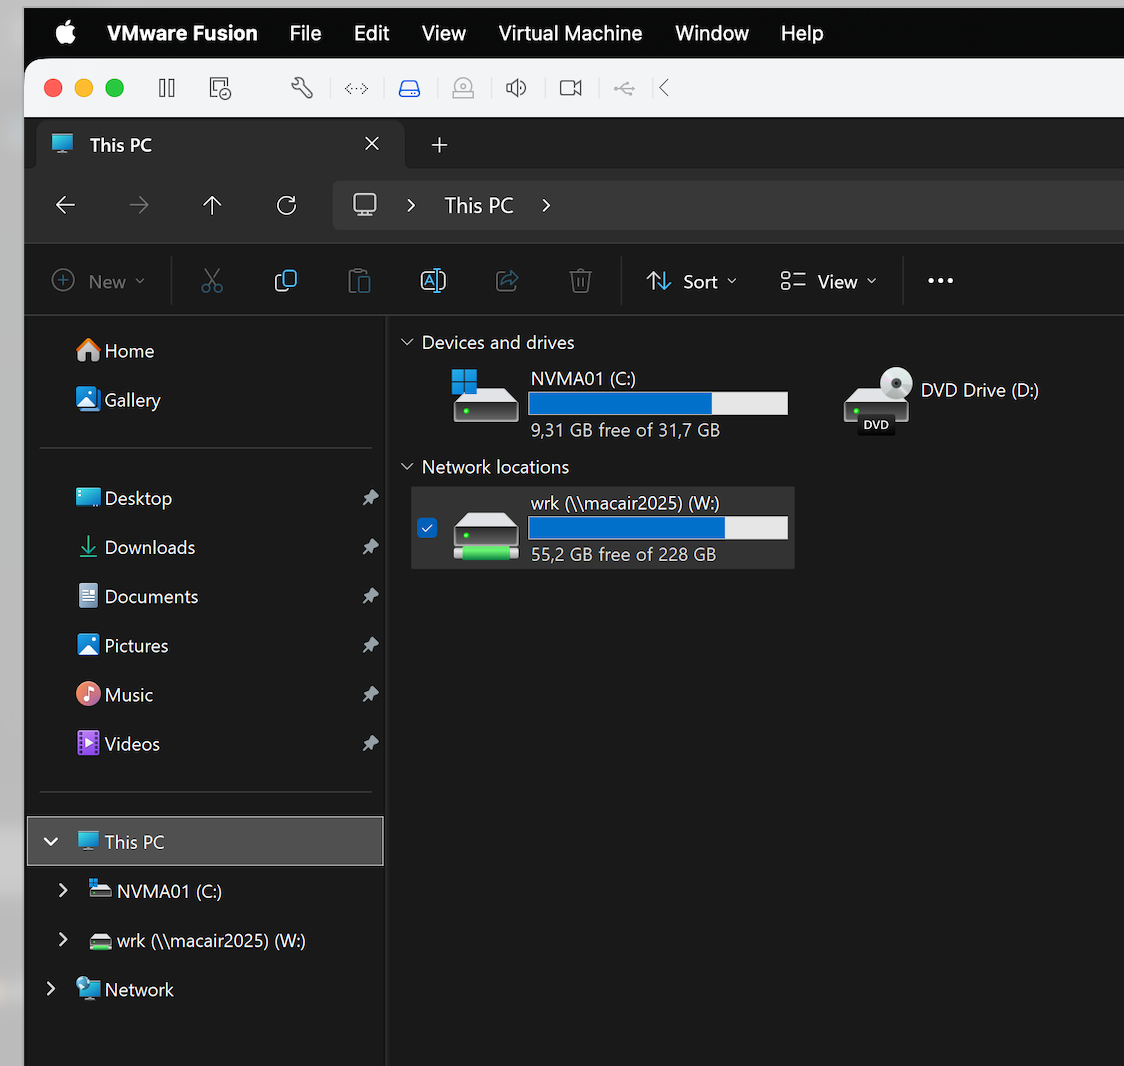1124x1066 pixels.
Task: Click This PC in the address bar
Action: (479, 206)
